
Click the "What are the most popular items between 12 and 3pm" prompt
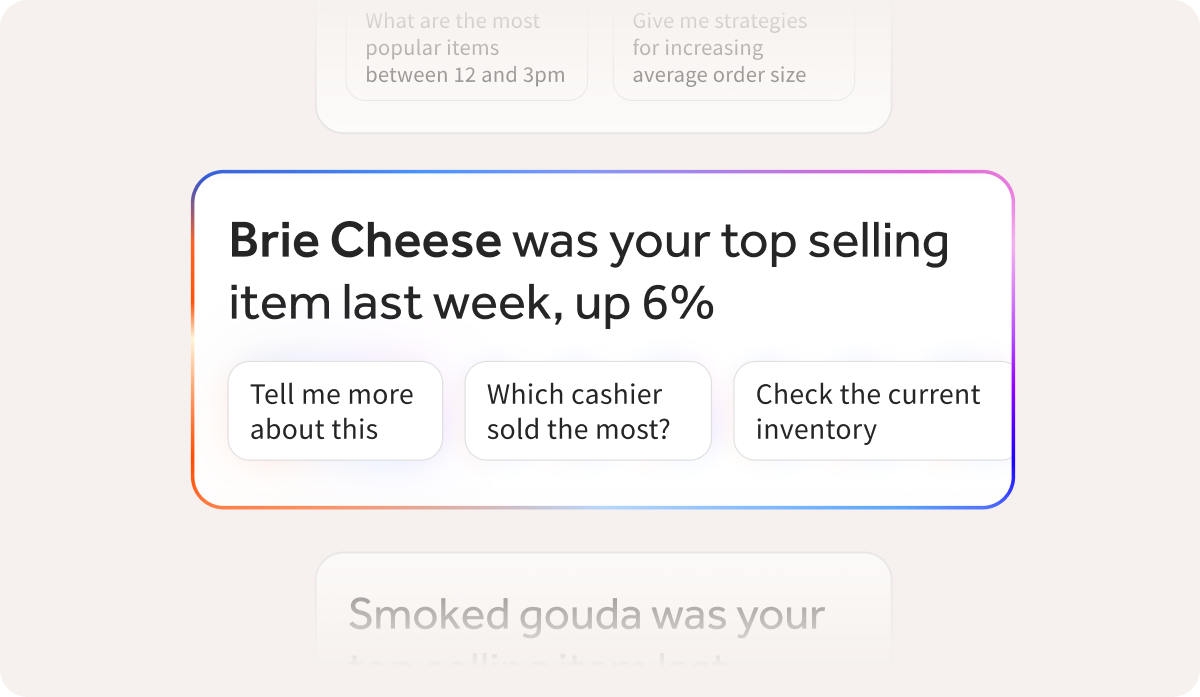click(466, 47)
